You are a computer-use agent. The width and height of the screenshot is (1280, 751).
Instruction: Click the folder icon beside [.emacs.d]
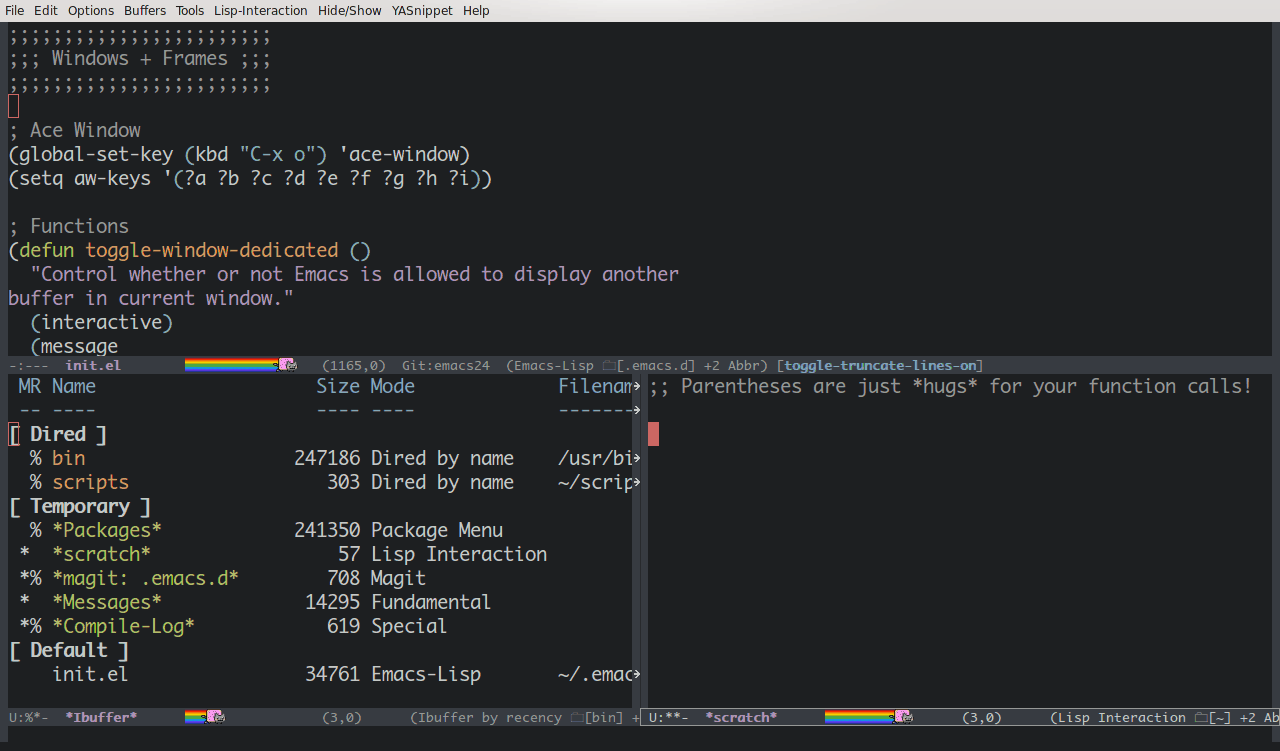pyautogui.click(x=609, y=365)
